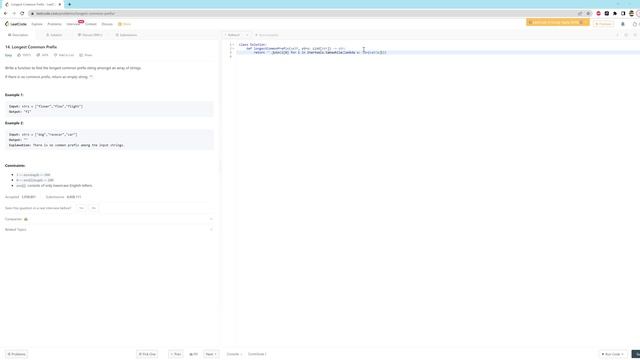Go to the previous problem with Prev
The image size is (640, 360).
[x=176, y=354]
